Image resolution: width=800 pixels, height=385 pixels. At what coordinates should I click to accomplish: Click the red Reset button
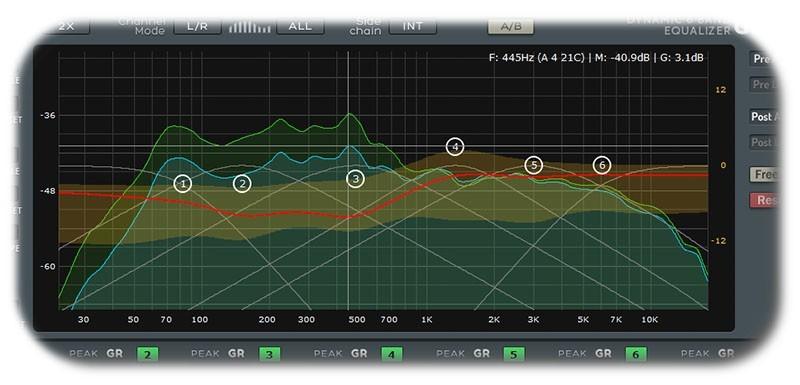[764, 200]
